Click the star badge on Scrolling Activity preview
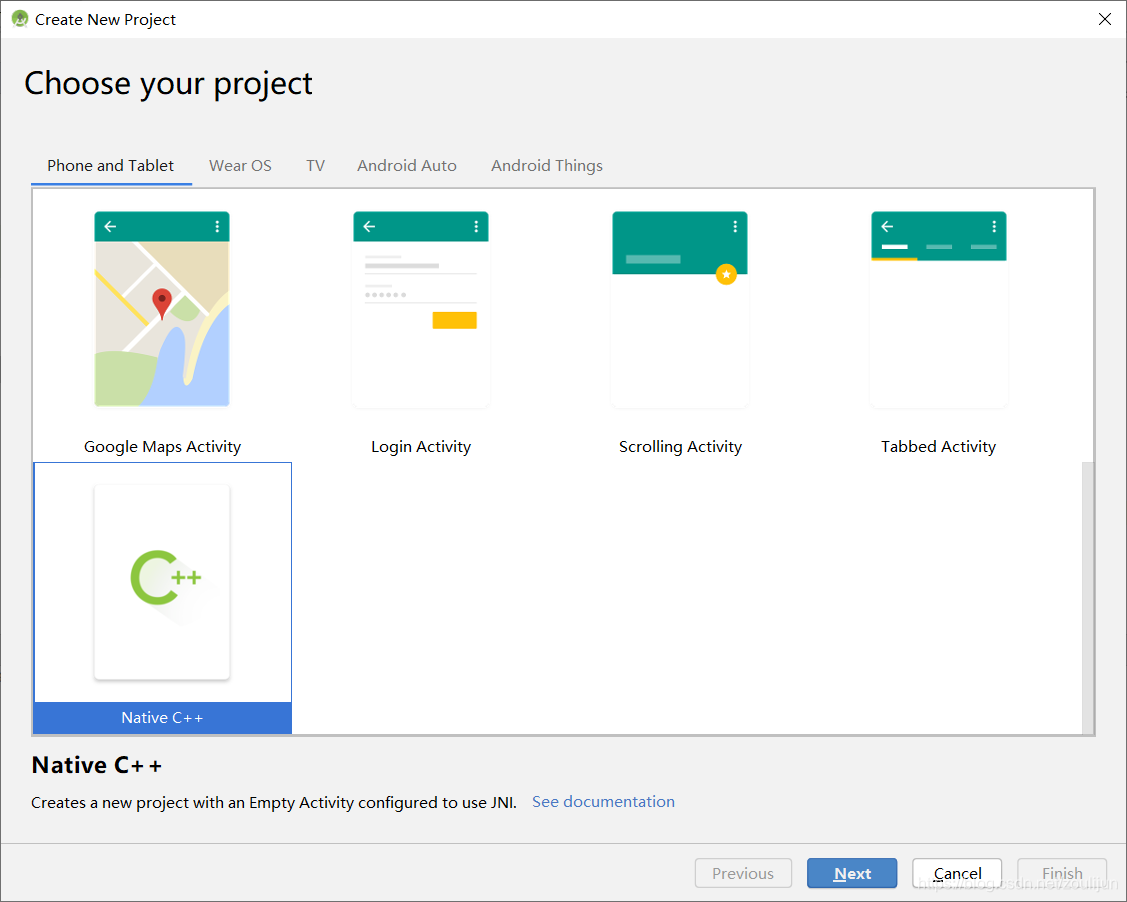 click(x=727, y=274)
